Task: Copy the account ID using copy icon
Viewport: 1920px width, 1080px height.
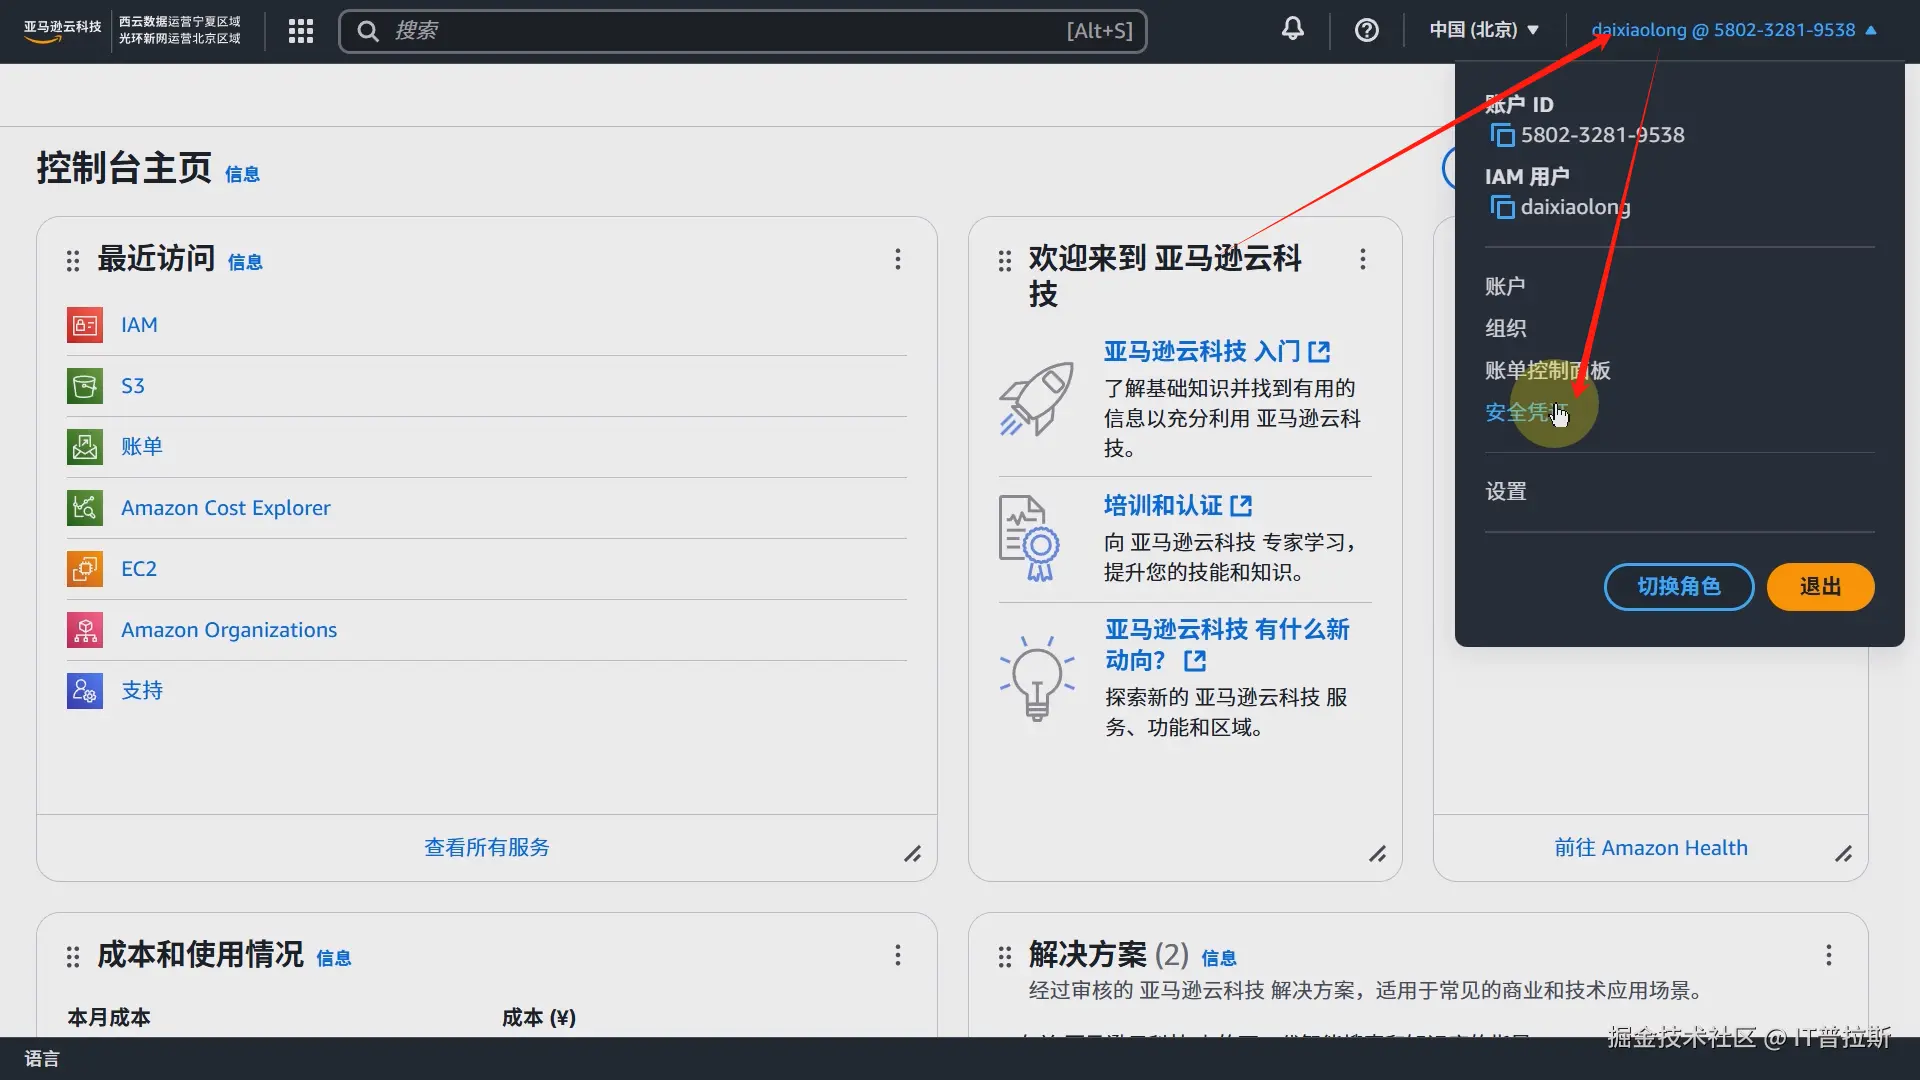Action: pos(1502,135)
